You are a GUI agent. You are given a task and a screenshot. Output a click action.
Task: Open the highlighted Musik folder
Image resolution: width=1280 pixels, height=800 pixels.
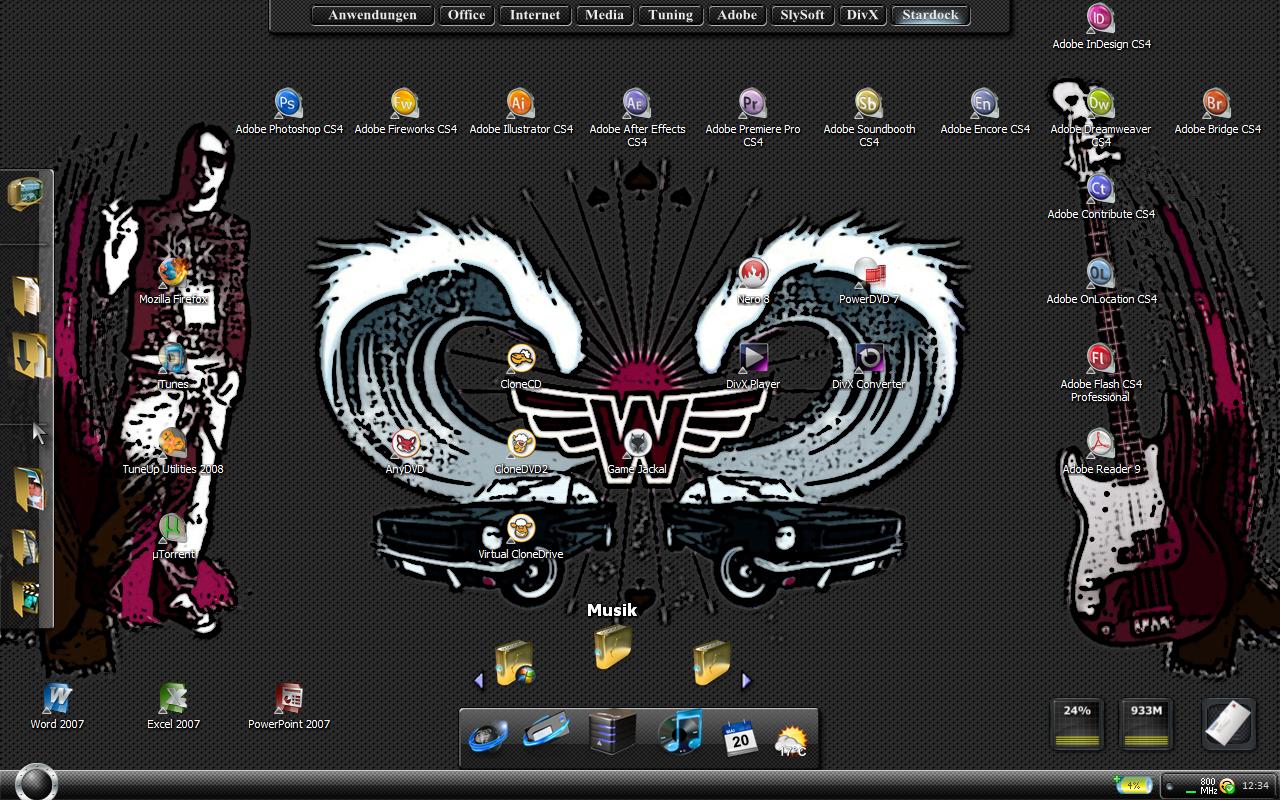click(612, 647)
